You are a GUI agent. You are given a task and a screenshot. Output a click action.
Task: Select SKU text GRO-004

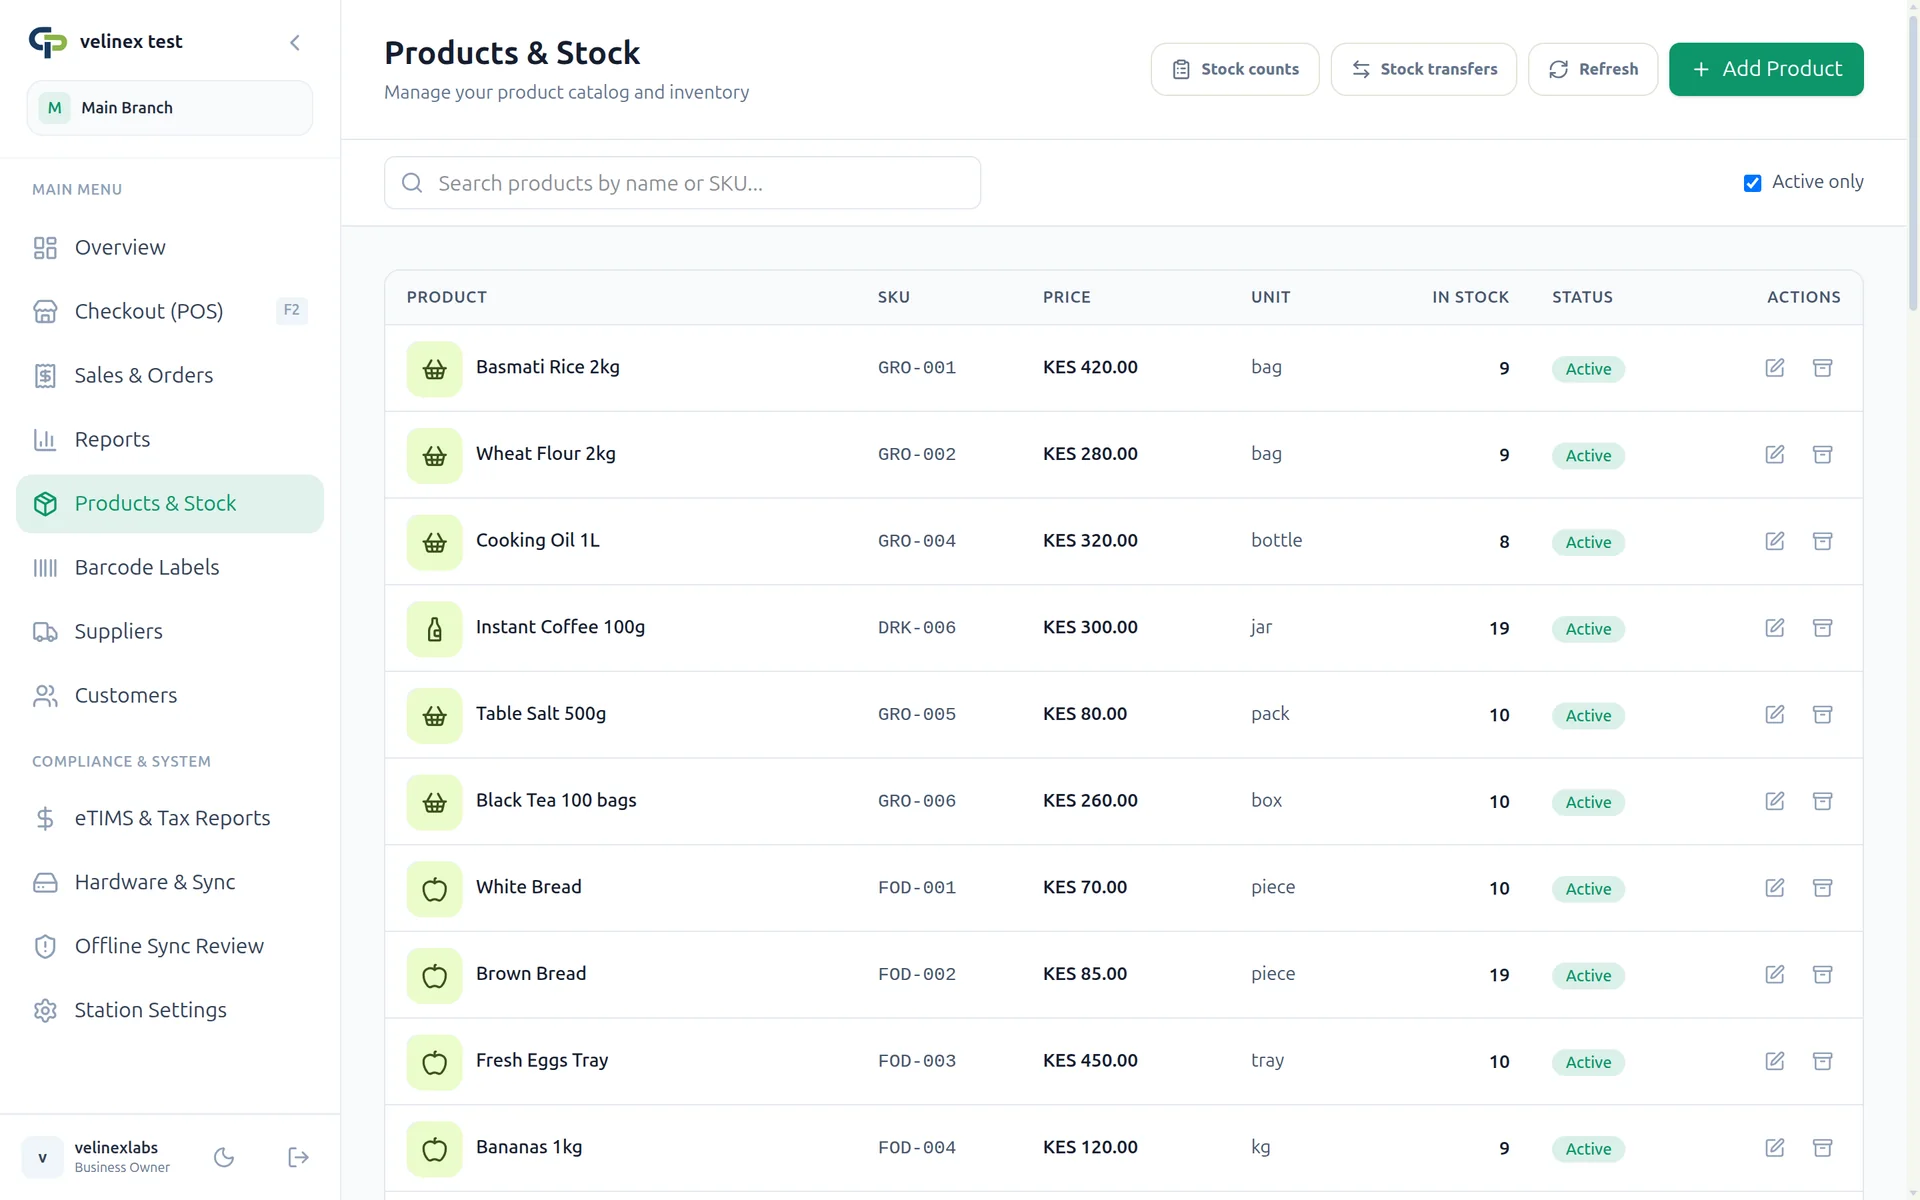click(917, 541)
